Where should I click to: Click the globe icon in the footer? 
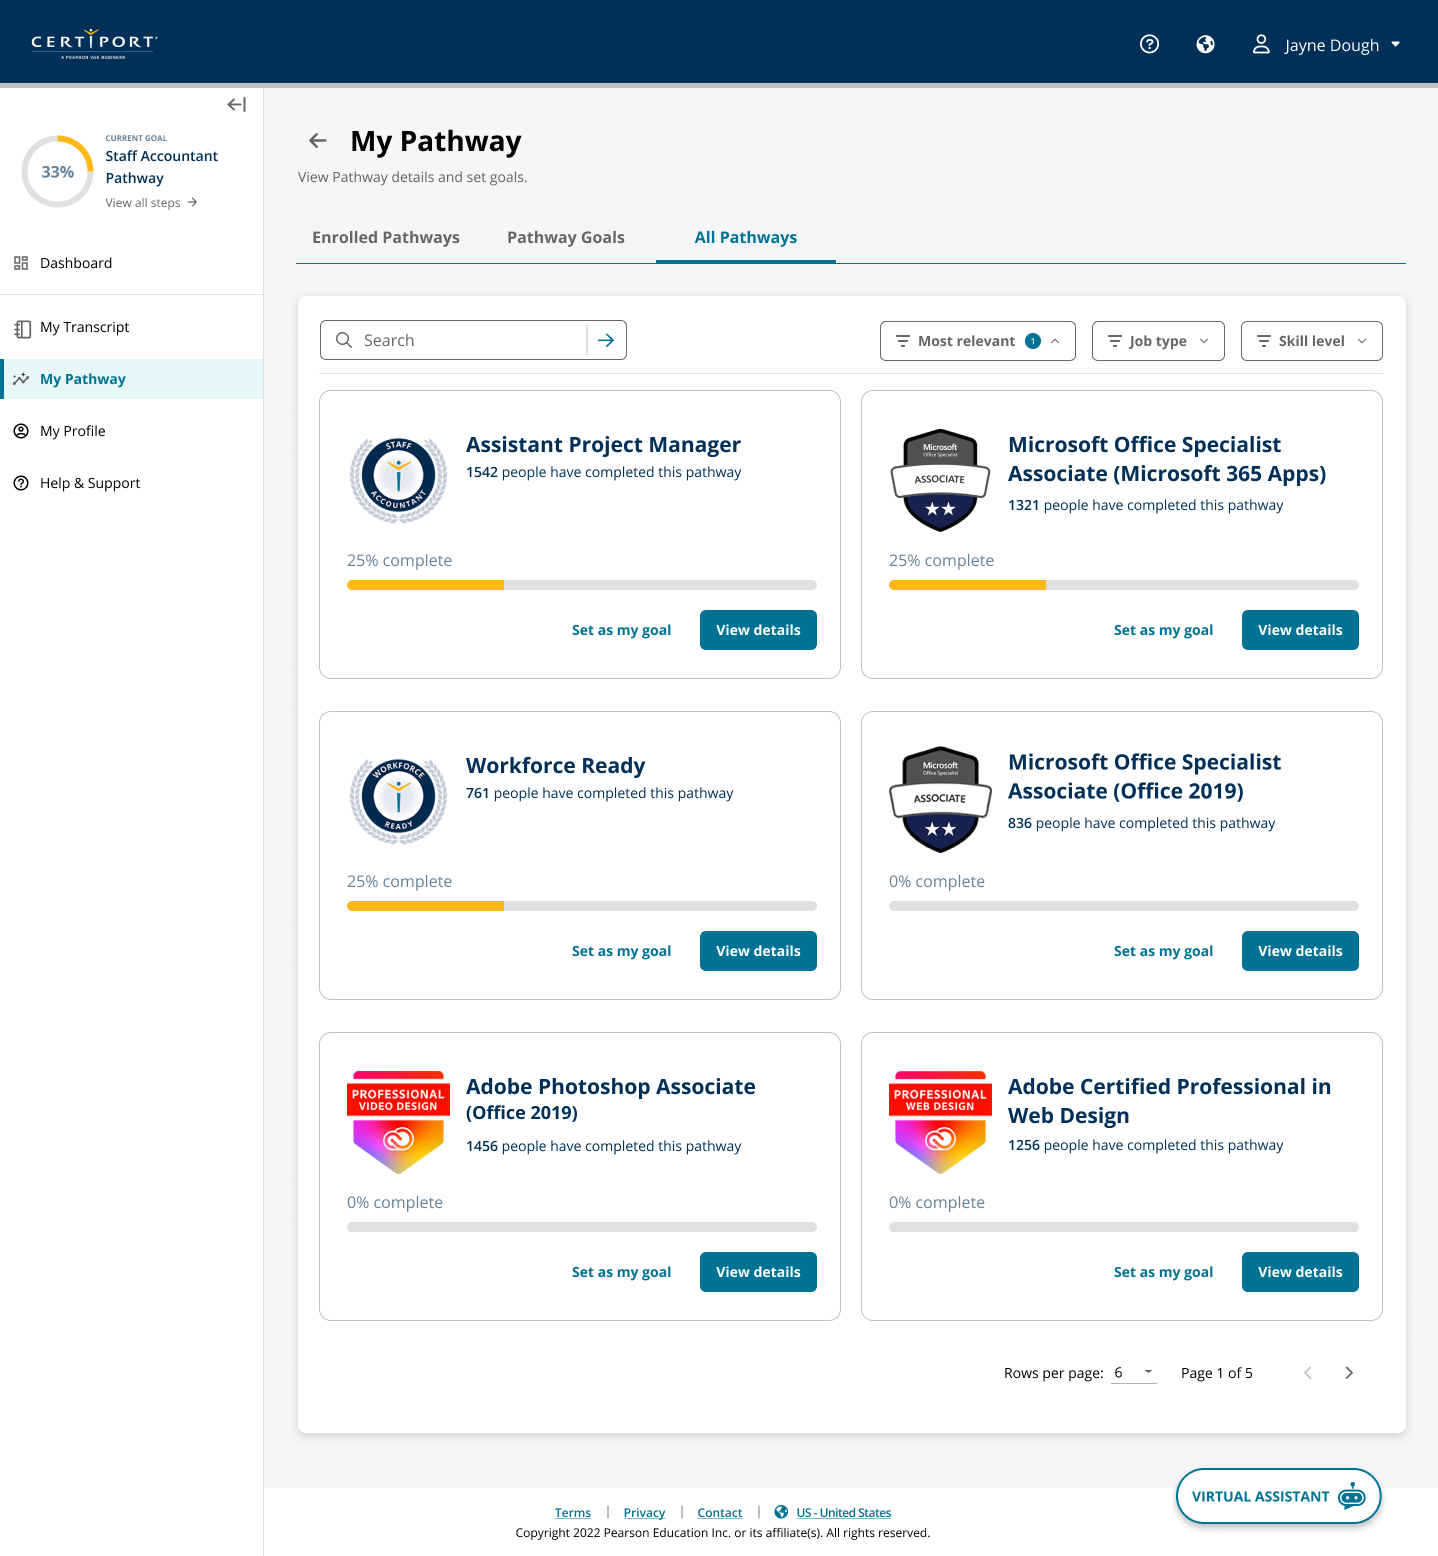781,1512
